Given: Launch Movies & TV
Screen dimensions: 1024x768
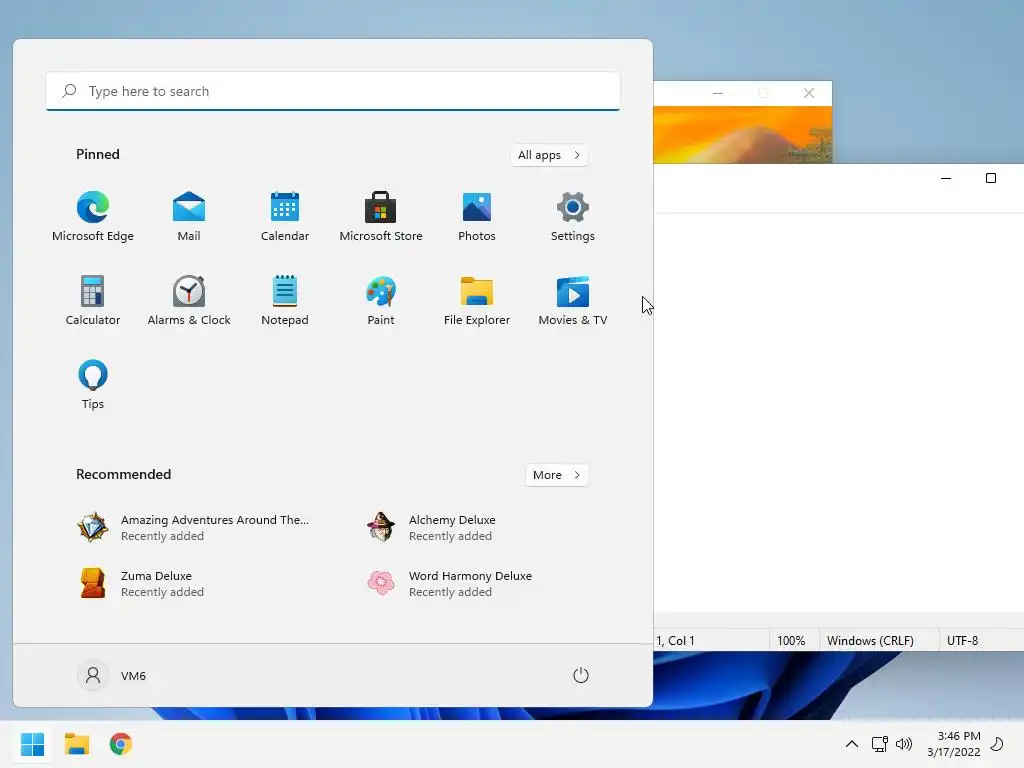Looking at the screenshot, I should [573, 300].
